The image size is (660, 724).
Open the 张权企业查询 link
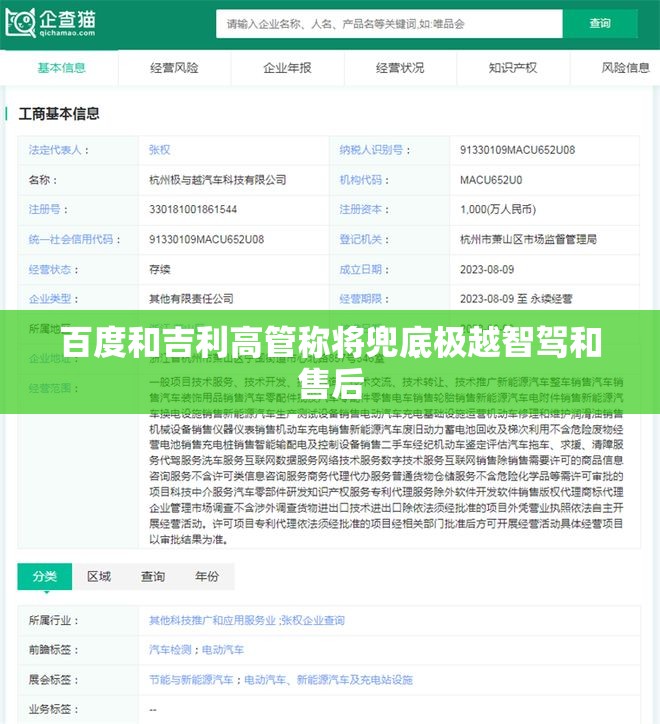pyautogui.click(x=312, y=620)
